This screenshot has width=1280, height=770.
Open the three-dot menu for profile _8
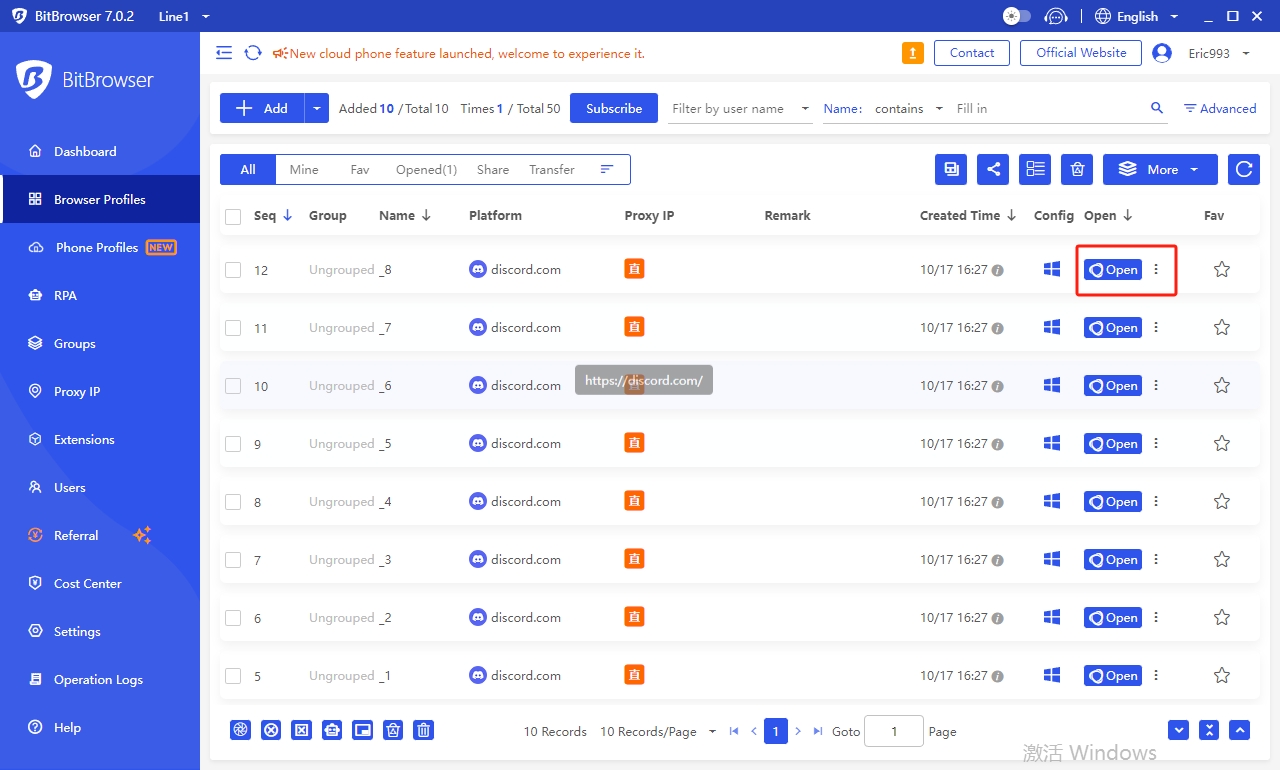pos(1156,269)
